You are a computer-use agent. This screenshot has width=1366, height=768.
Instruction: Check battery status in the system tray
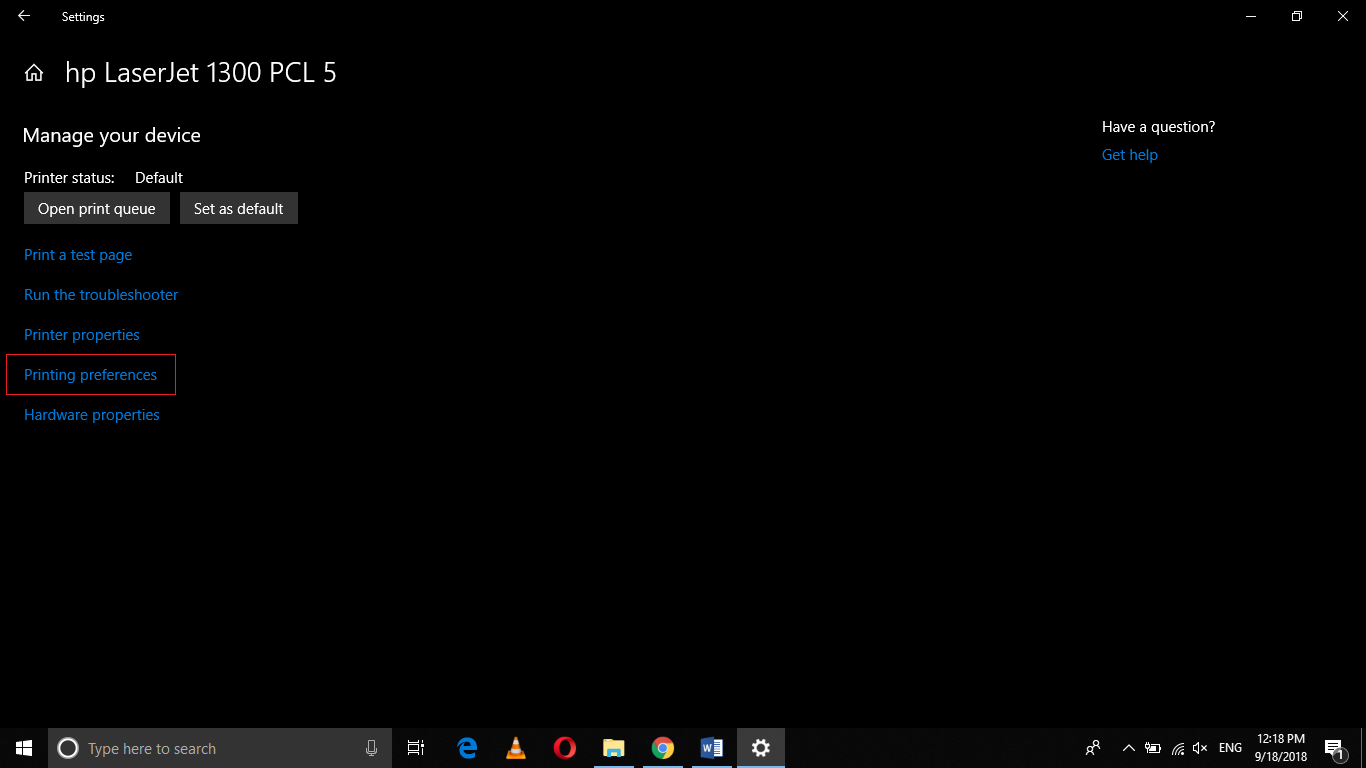(x=1152, y=747)
